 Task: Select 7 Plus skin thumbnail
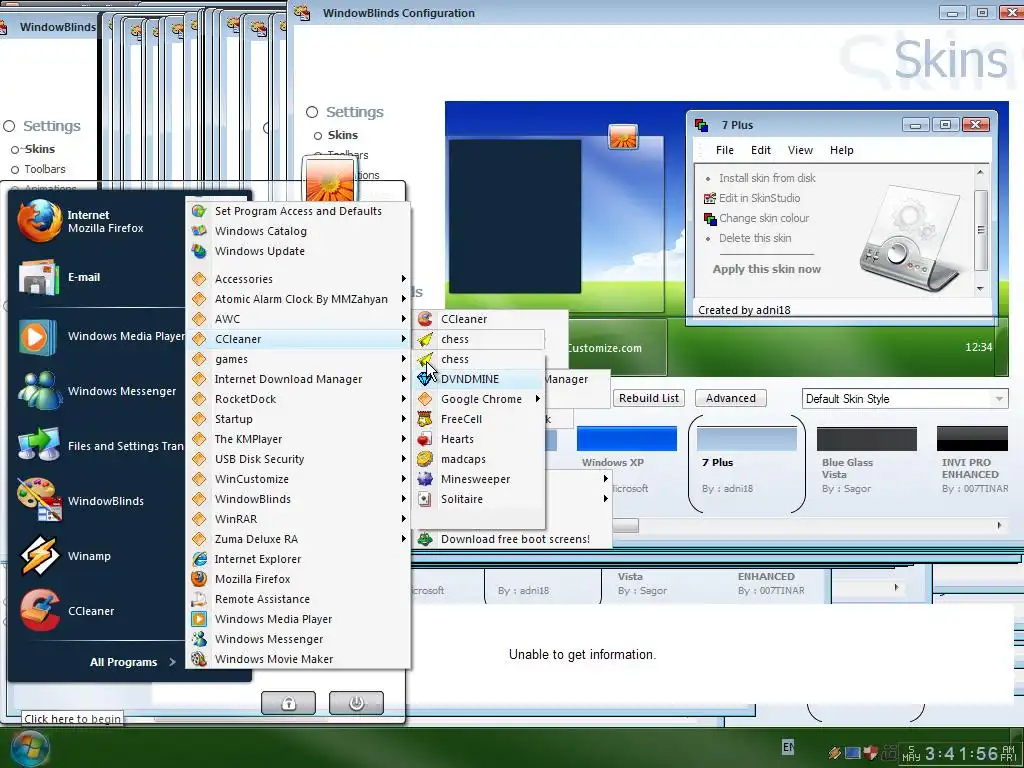pos(746,439)
